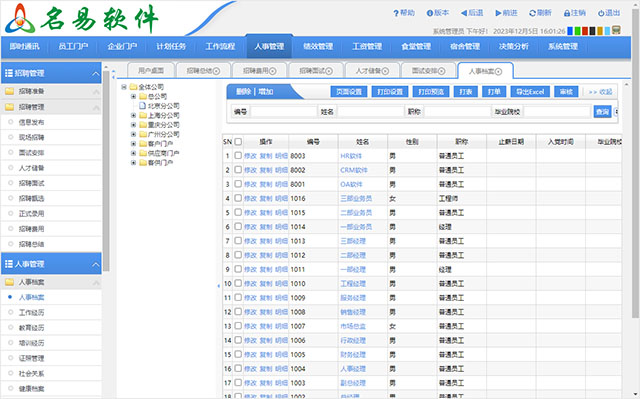Close the 人才储备 tab using its circle icon
The width and height of the screenshot is (640, 399).
[385, 71]
